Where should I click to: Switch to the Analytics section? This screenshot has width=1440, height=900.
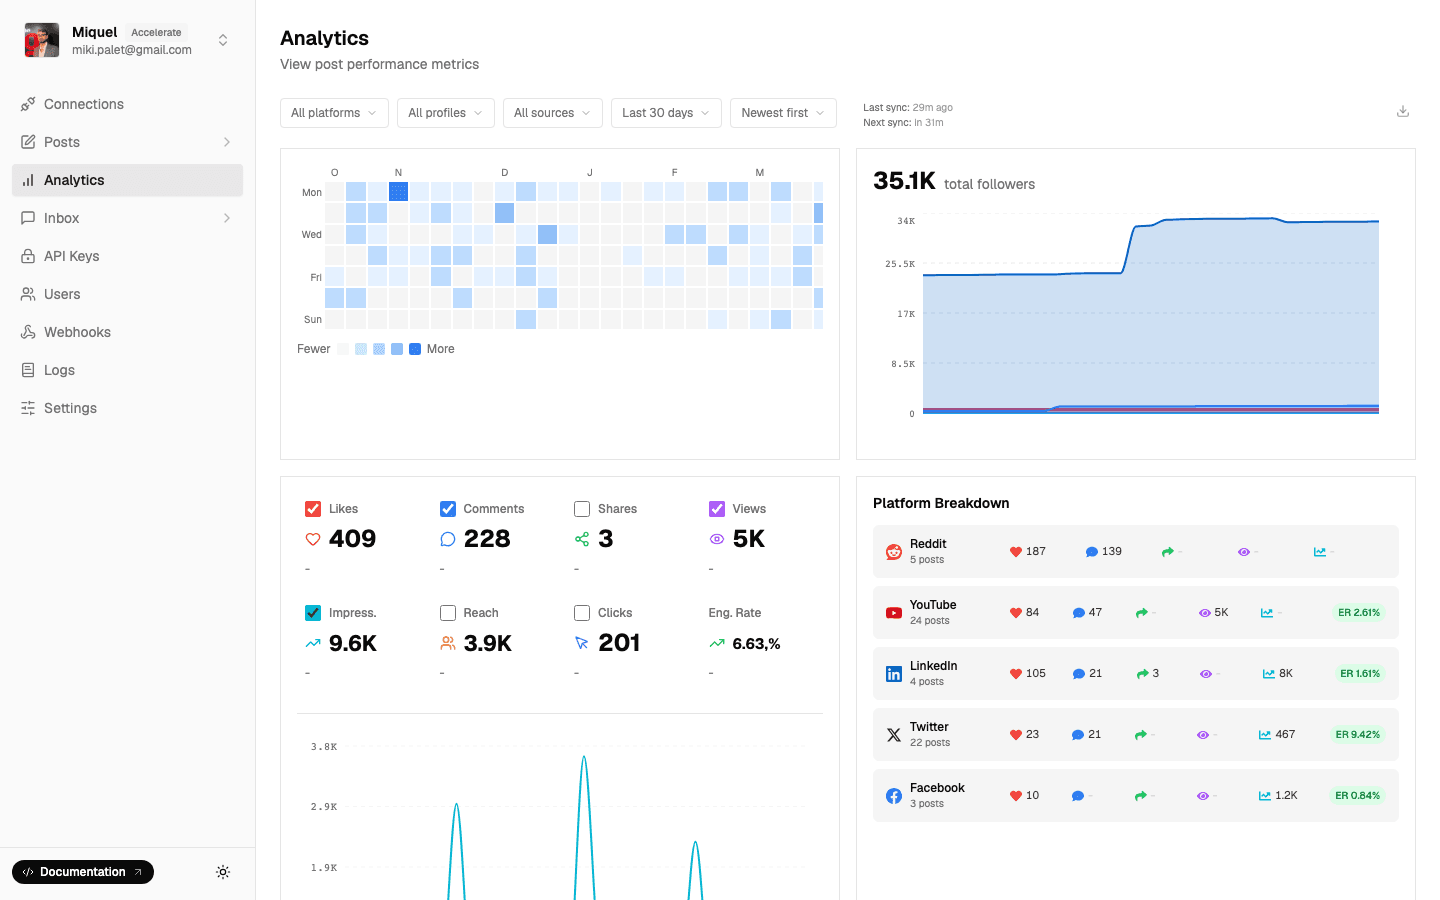click(73, 180)
